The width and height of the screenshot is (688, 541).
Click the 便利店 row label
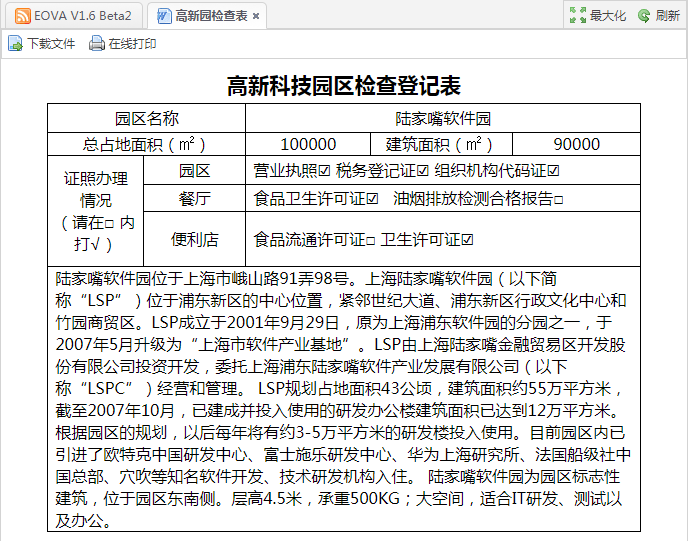194,240
